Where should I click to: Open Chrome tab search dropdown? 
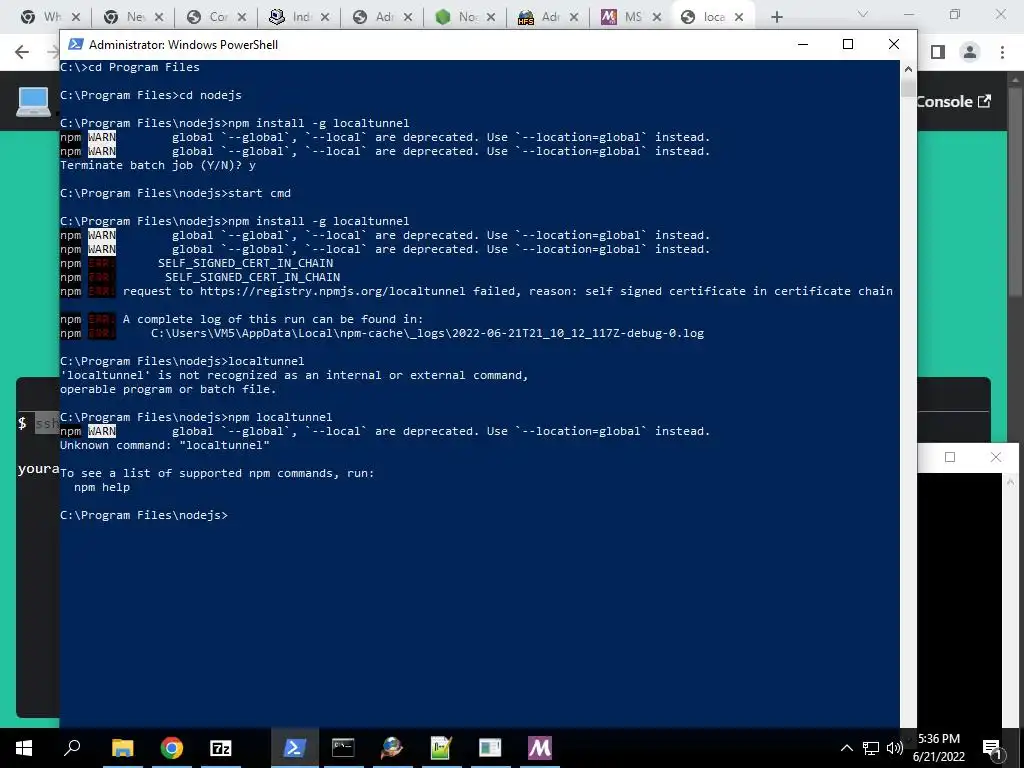coord(863,14)
